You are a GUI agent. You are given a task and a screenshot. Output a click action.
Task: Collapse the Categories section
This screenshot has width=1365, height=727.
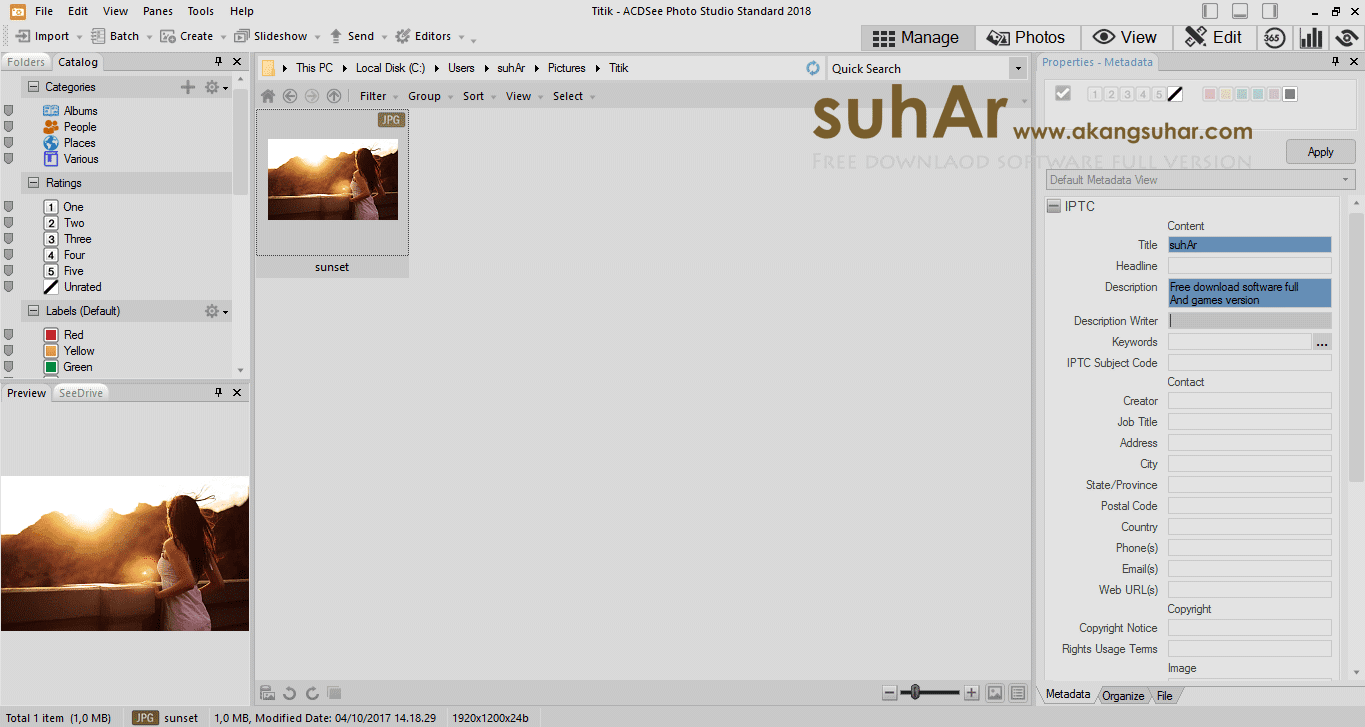[x=33, y=87]
